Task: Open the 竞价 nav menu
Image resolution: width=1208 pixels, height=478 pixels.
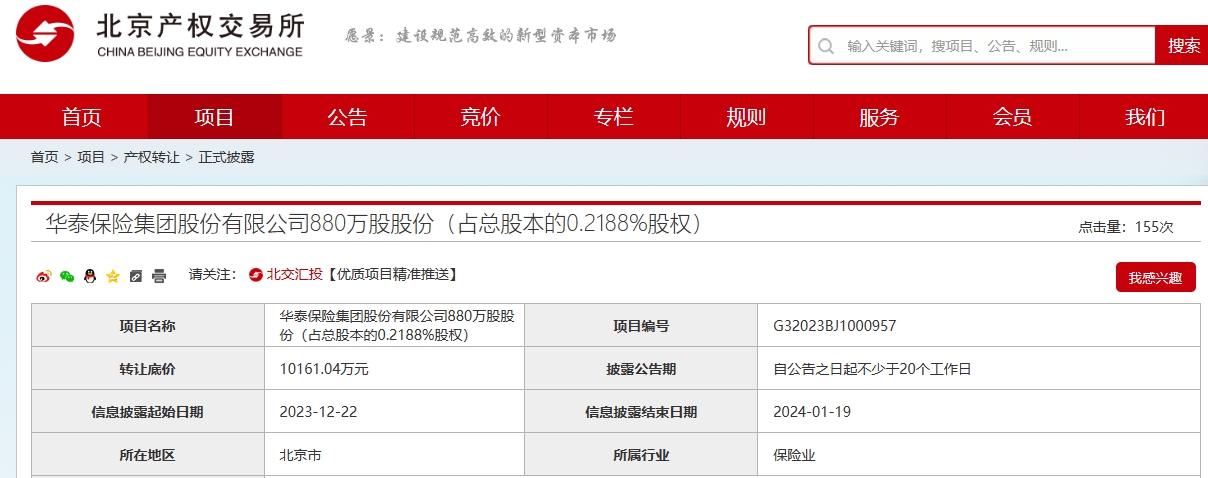Action: (x=480, y=117)
